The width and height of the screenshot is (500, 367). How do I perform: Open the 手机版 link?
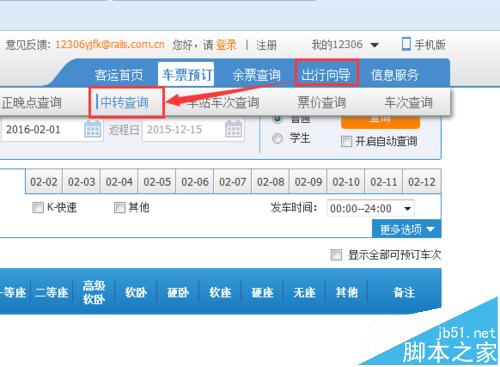coord(430,44)
